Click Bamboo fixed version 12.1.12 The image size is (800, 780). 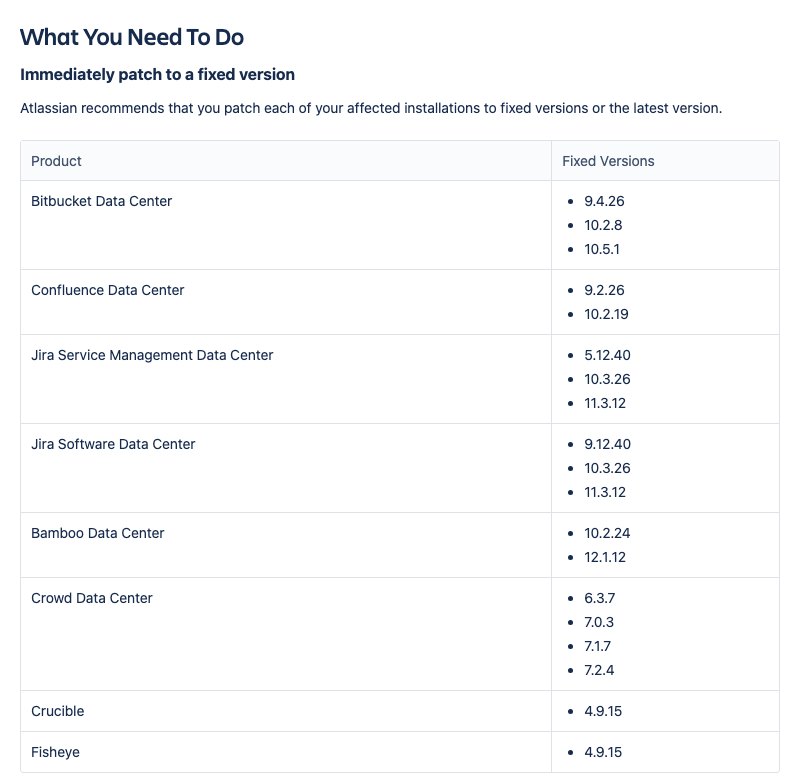pos(605,557)
